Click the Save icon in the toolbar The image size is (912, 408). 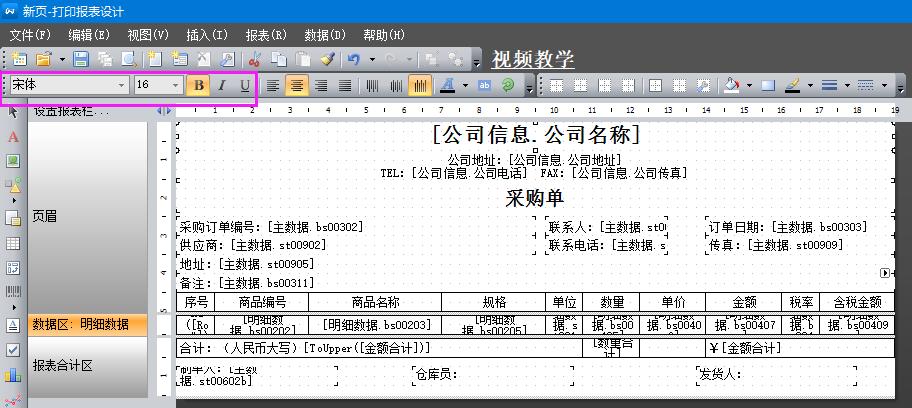tap(81, 60)
